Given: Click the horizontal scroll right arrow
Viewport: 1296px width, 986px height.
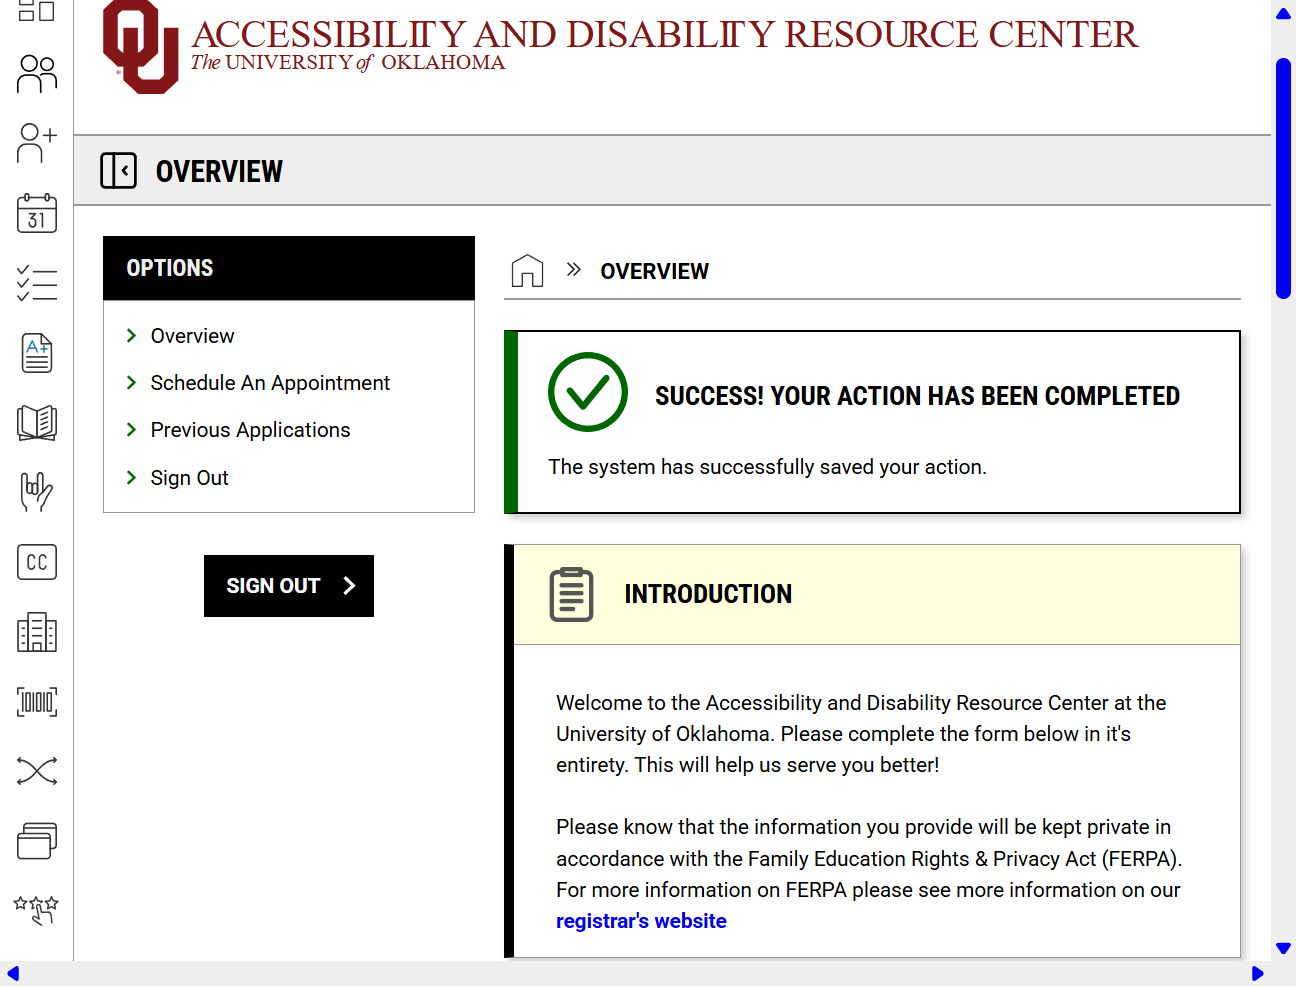Looking at the screenshot, I should (1258, 974).
